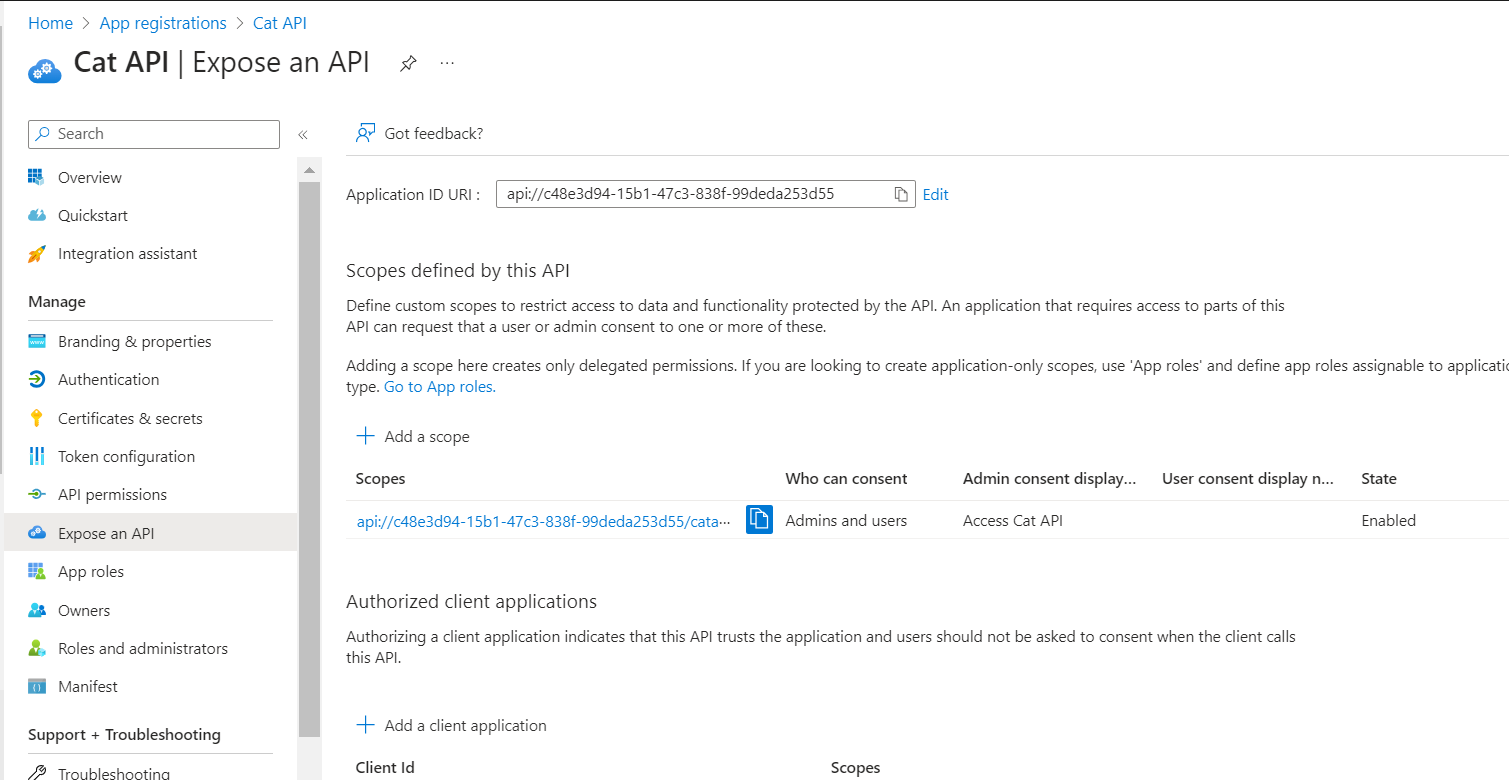Click Got feedback? button
Screen dimensions: 1509x780
pos(420,133)
